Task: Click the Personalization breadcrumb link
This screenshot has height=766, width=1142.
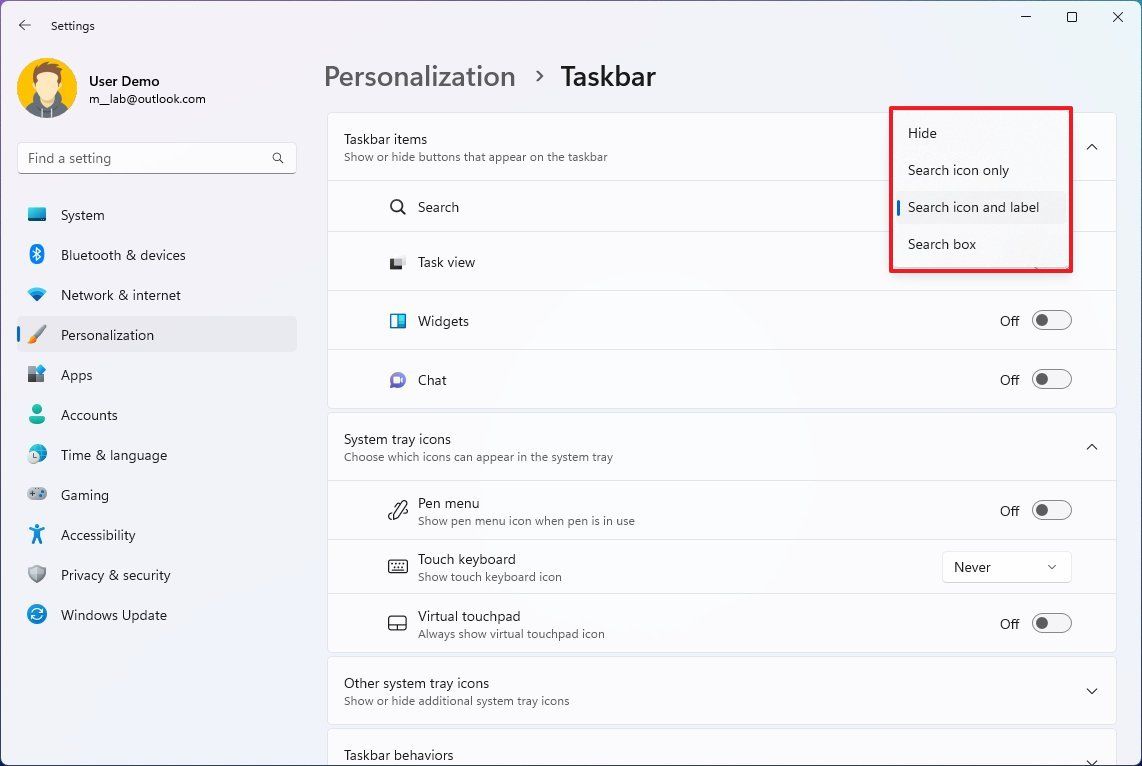Action: tap(419, 76)
